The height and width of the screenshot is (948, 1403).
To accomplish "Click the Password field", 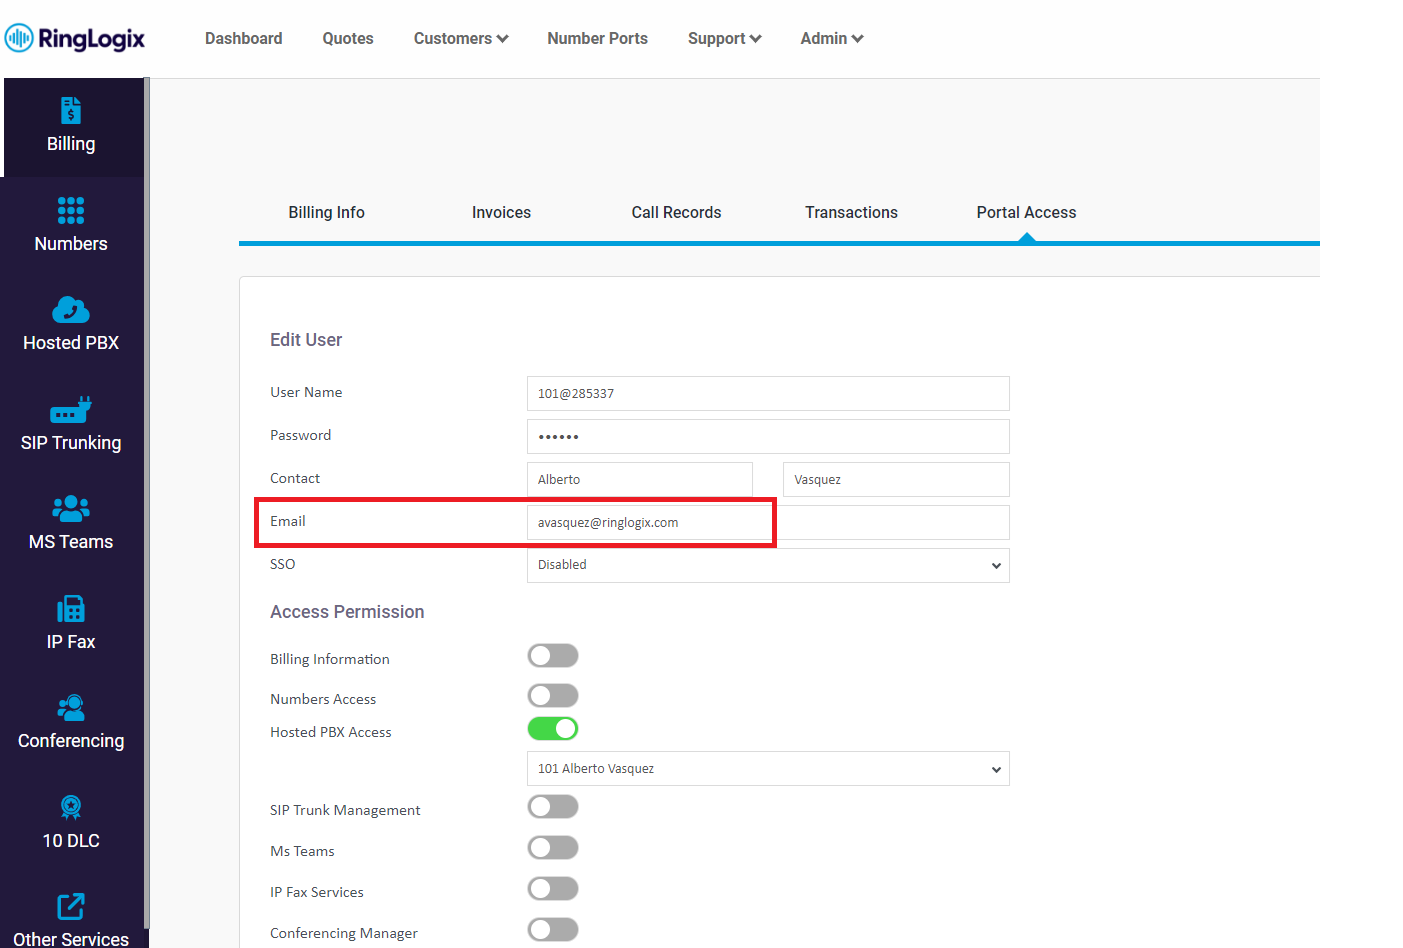I will tap(768, 437).
